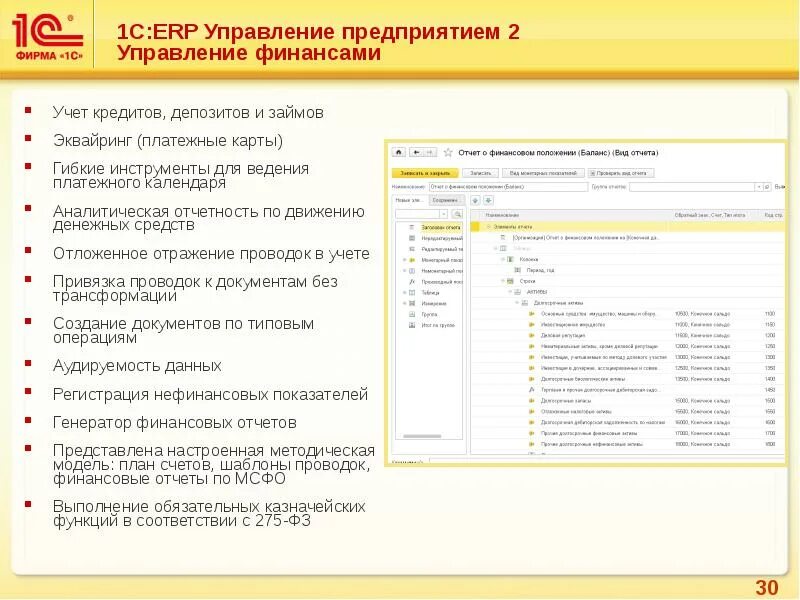Click into Группа отчетов input field
This screenshot has height=600, width=800.
pos(692,187)
